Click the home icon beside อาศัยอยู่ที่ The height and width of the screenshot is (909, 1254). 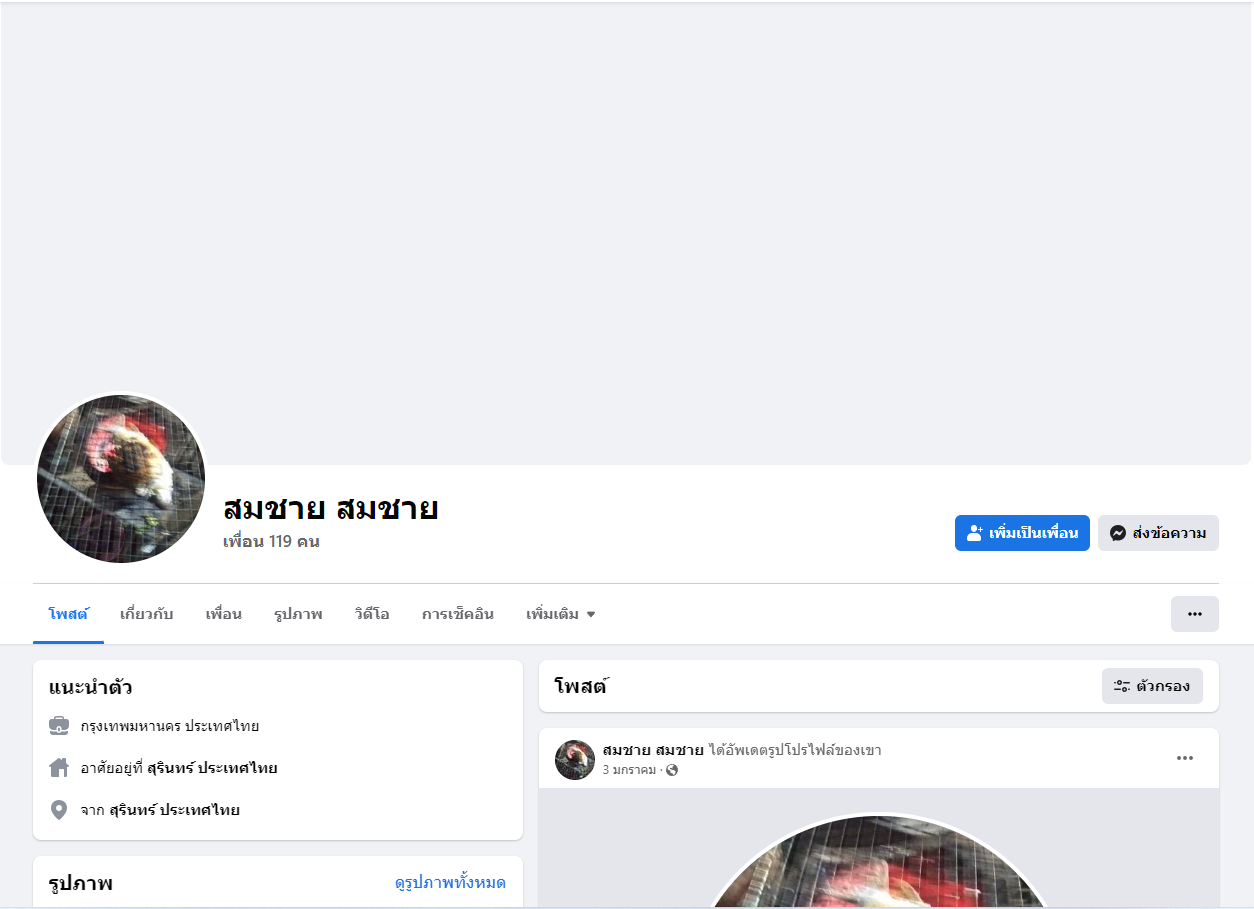[59, 768]
